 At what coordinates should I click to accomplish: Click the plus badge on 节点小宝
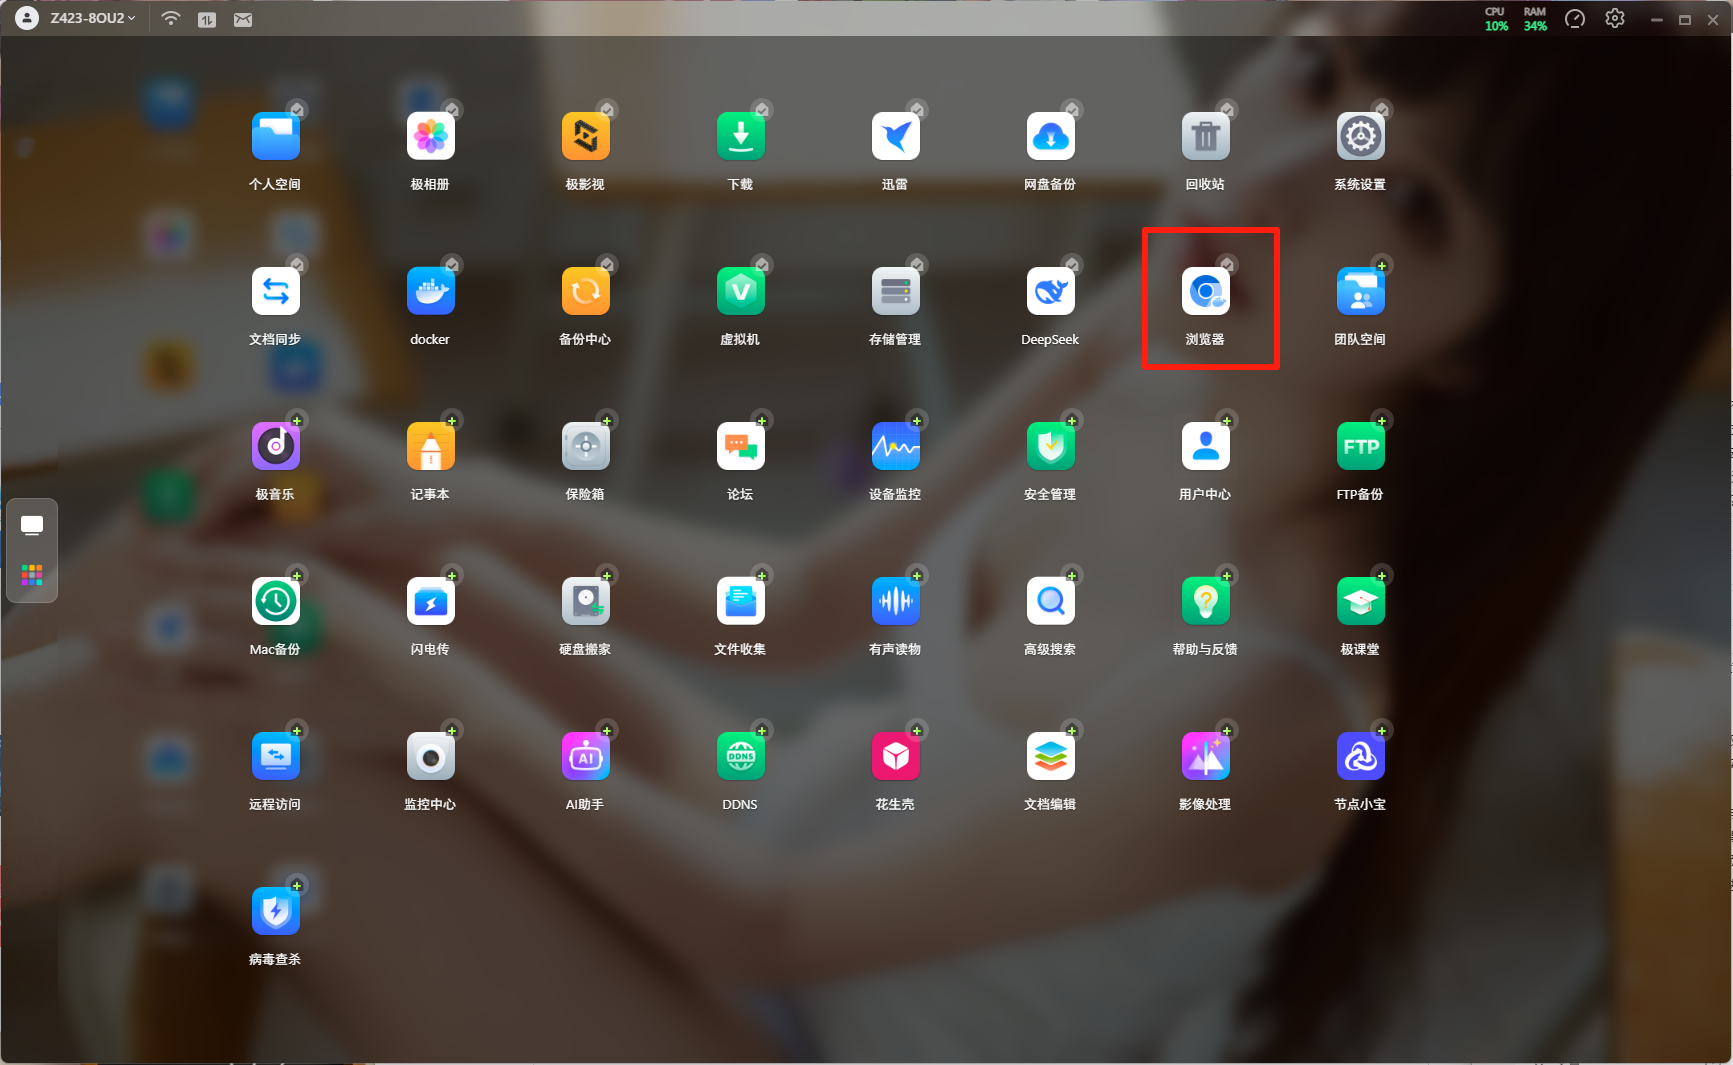[x=1382, y=730]
